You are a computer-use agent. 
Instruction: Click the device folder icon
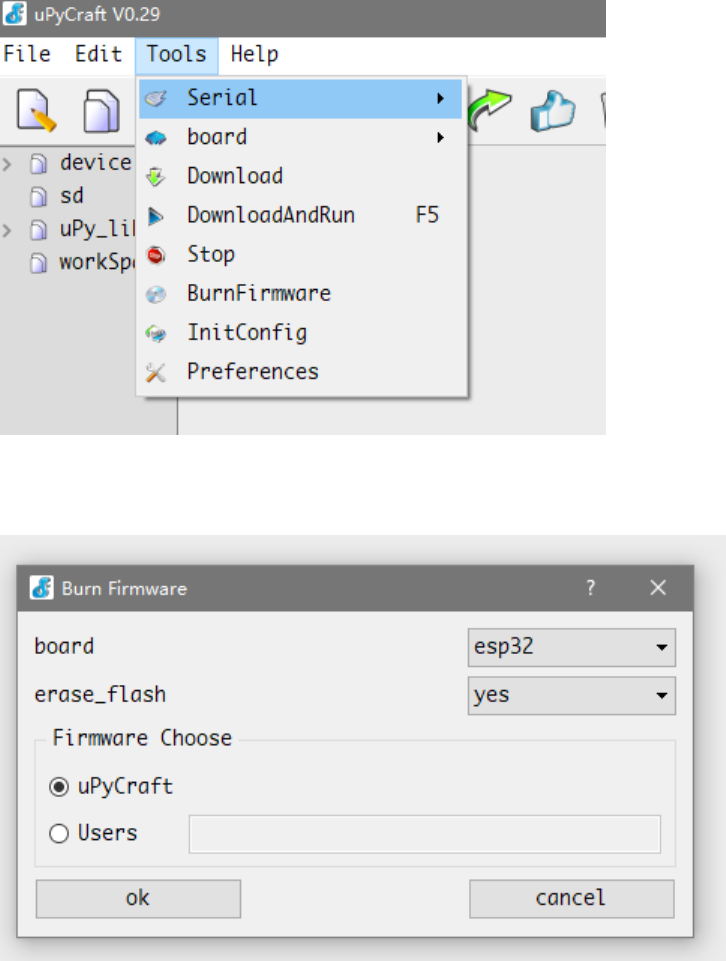[39, 164]
